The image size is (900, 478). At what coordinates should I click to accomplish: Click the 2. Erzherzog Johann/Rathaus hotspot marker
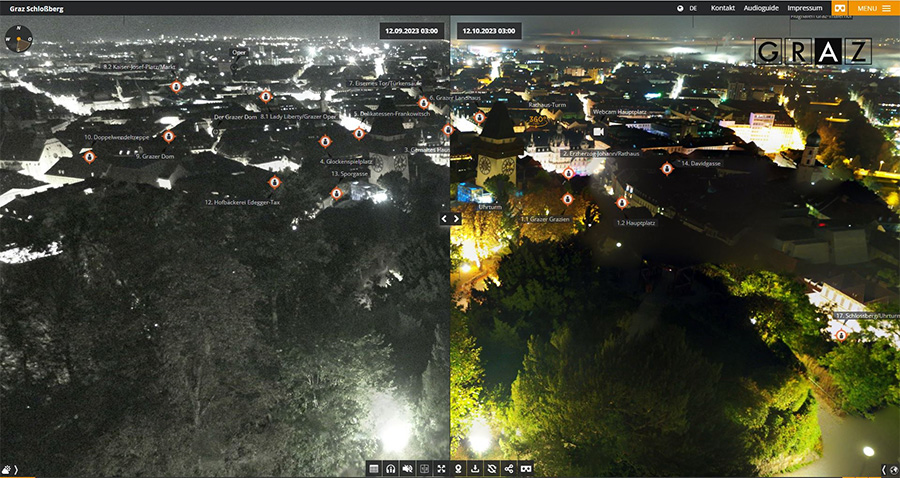568,173
